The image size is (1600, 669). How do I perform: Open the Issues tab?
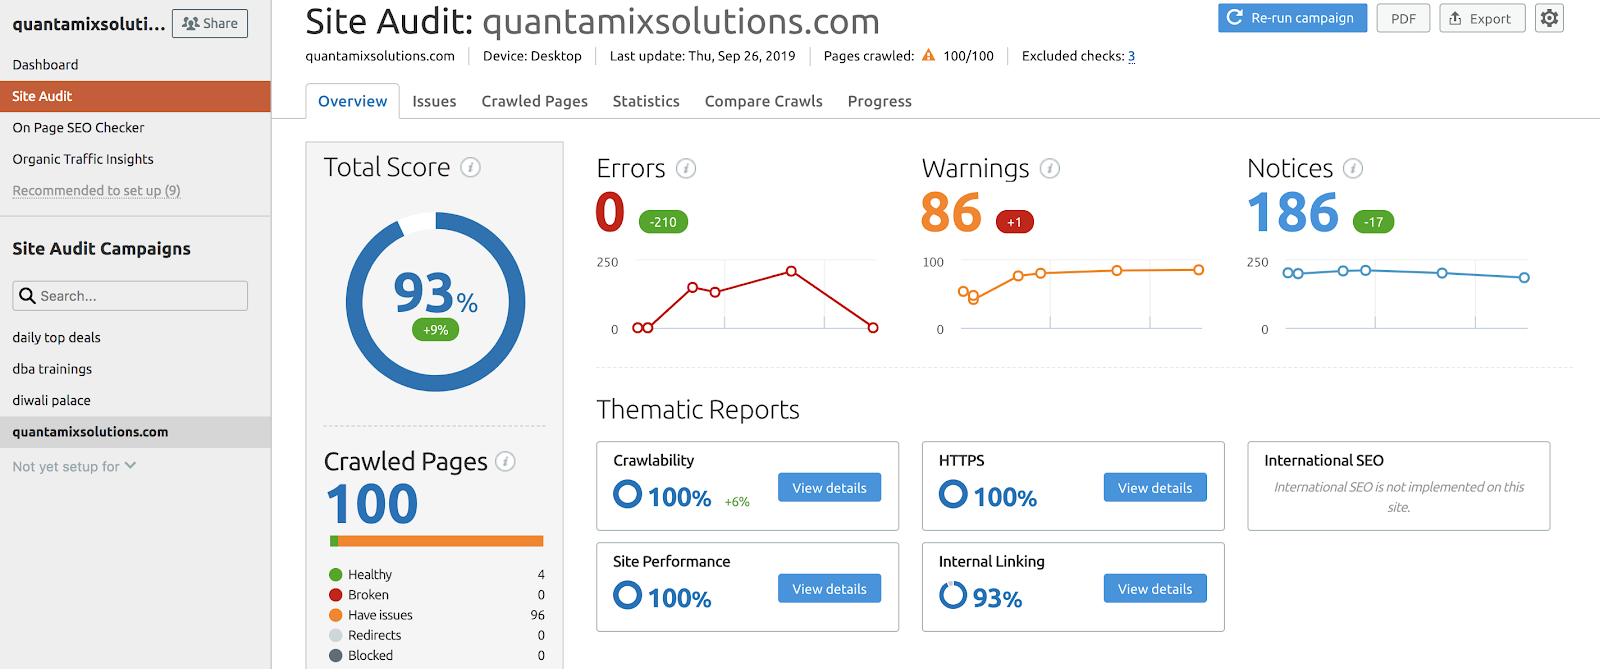point(434,101)
